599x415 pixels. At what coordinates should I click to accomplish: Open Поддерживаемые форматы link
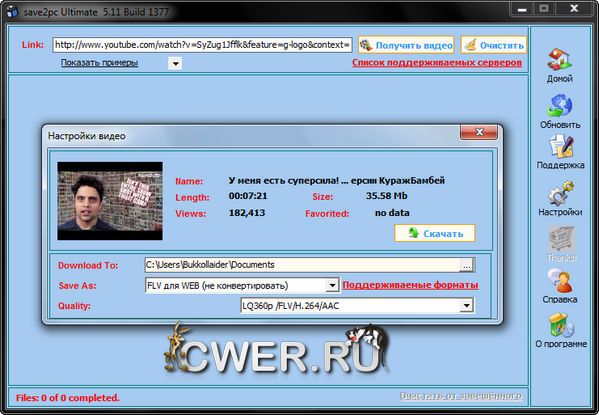(410, 285)
